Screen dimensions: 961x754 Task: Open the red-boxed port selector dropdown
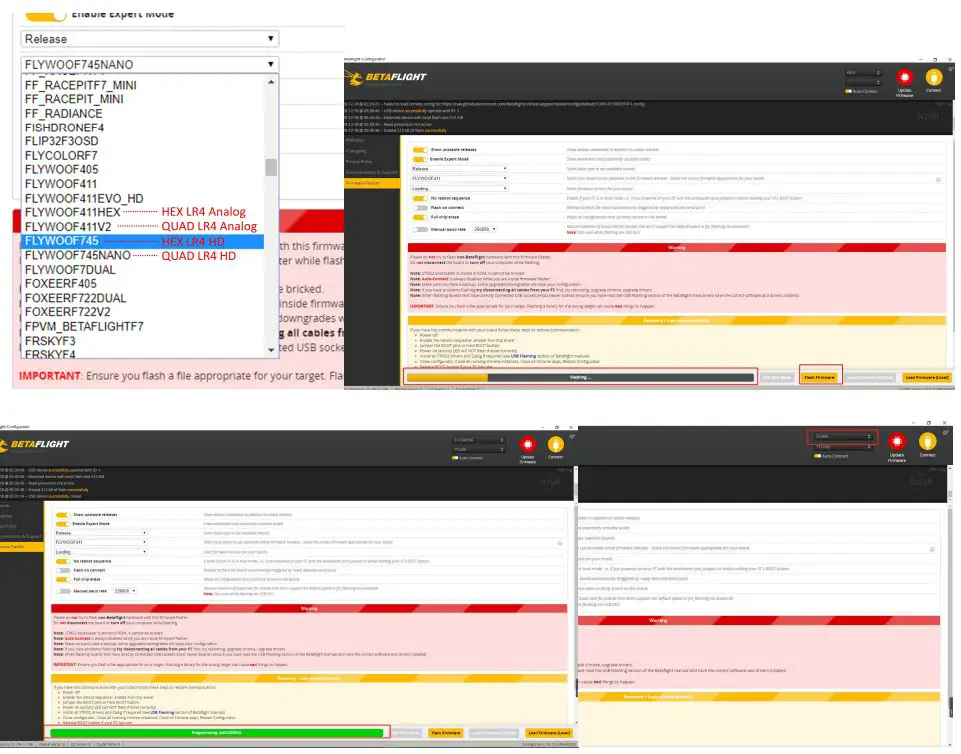[842, 436]
